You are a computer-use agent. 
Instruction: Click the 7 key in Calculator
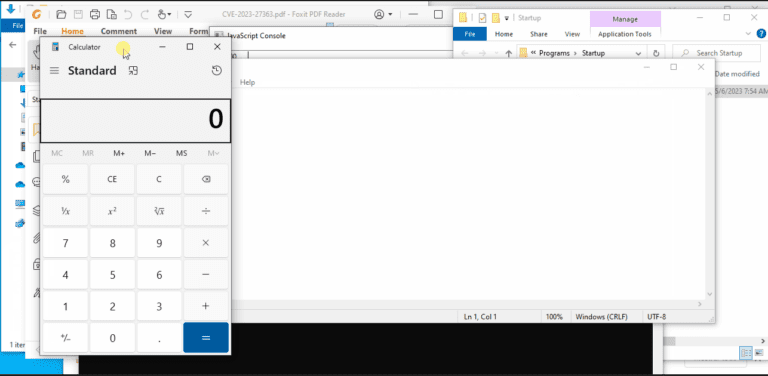pyautogui.click(x=65, y=243)
